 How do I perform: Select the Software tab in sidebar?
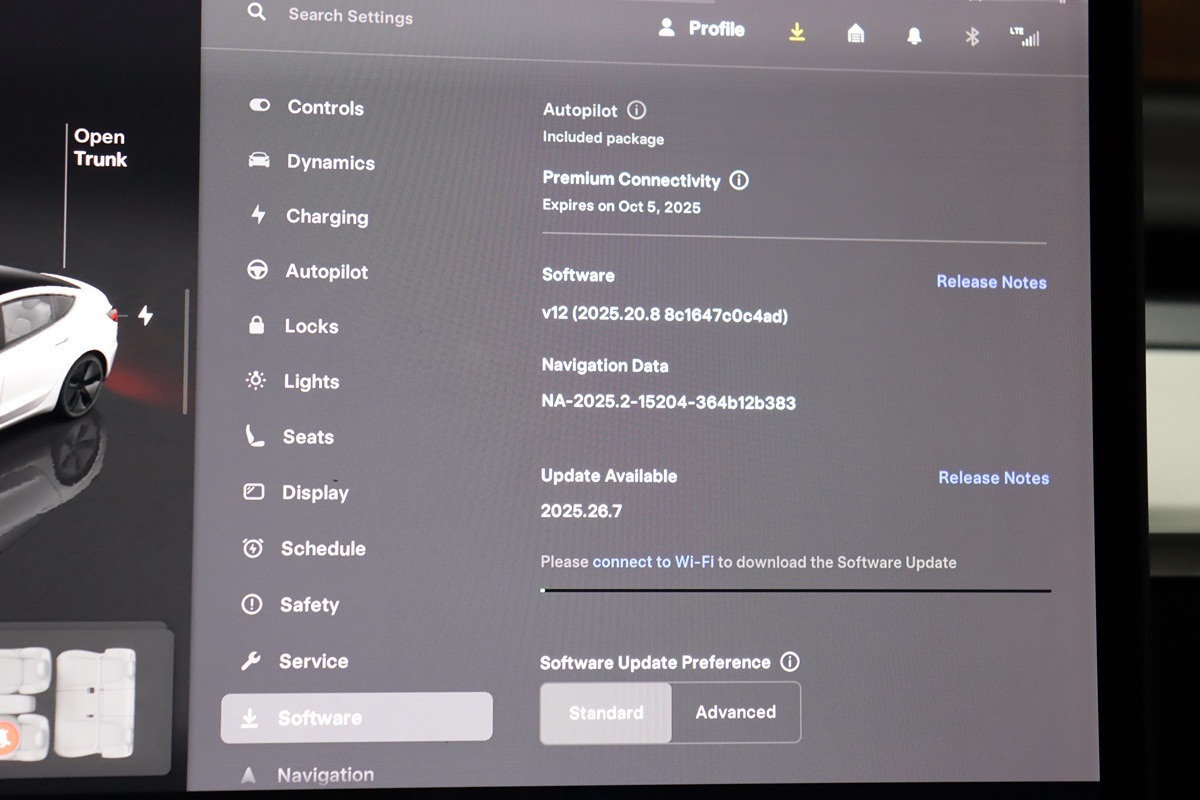coord(357,717)
